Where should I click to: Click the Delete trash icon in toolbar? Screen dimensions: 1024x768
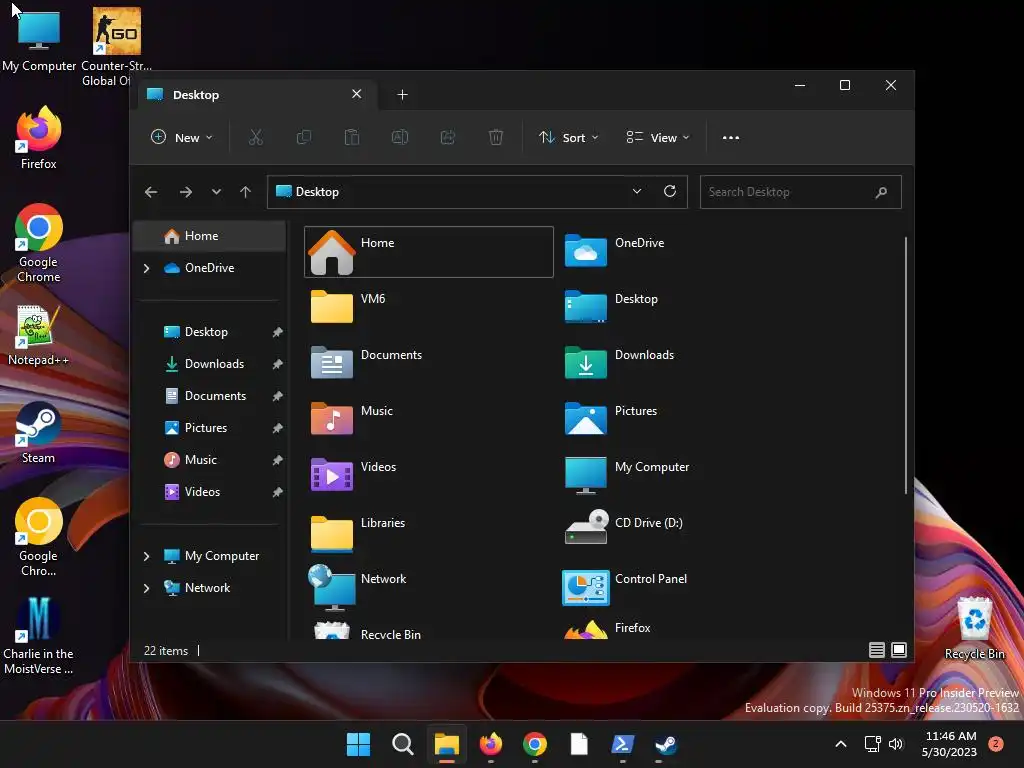(496, 137)
